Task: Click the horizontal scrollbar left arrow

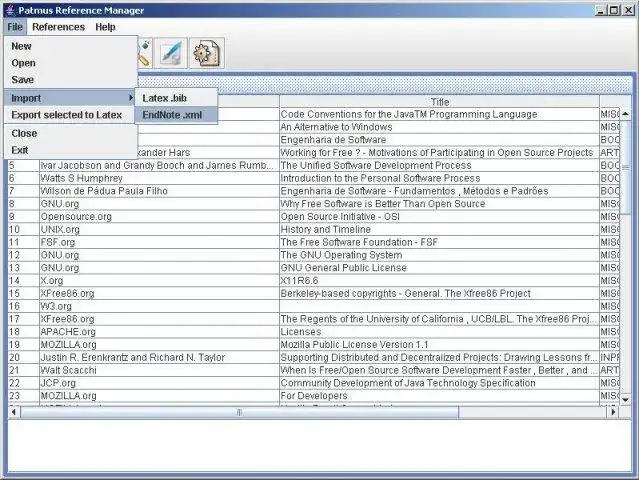Action: tap(14, 412)
